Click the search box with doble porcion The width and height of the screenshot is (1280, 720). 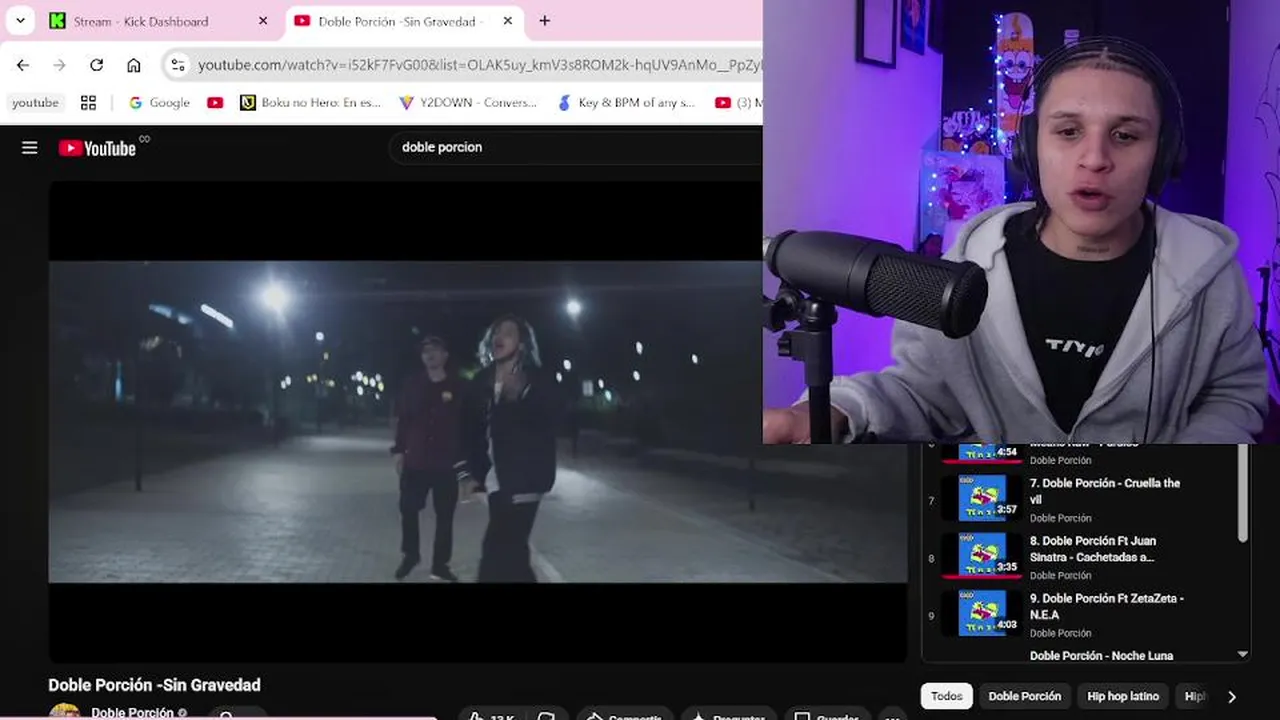[575, 147]
